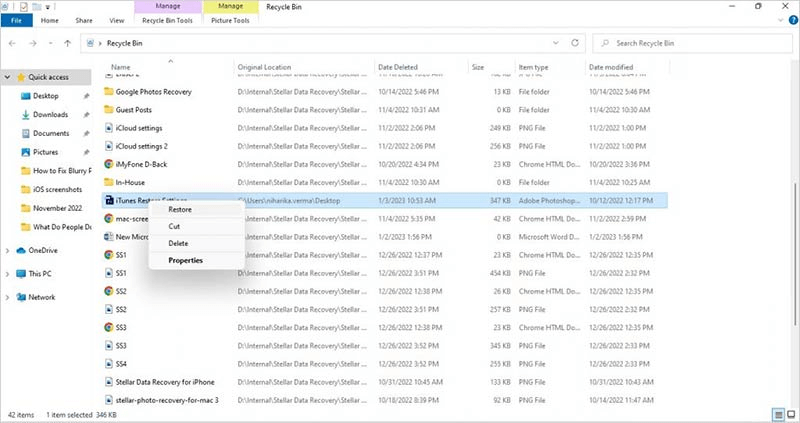Image resolution: width=800 pixels, height=423 pixels.
Task: Select the stellar-photo-recovery-for-mac 3 file
Action: 167,400
